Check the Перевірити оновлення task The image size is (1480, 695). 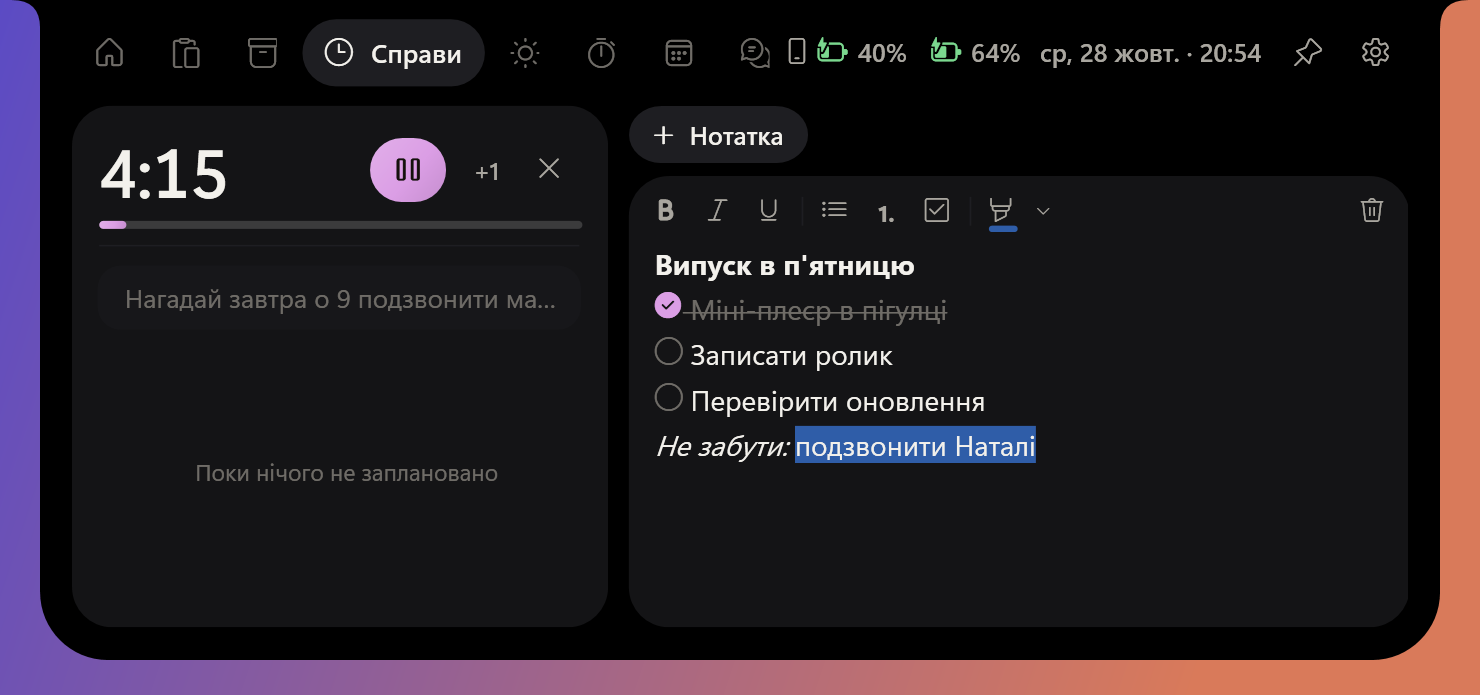pos(668,397)
